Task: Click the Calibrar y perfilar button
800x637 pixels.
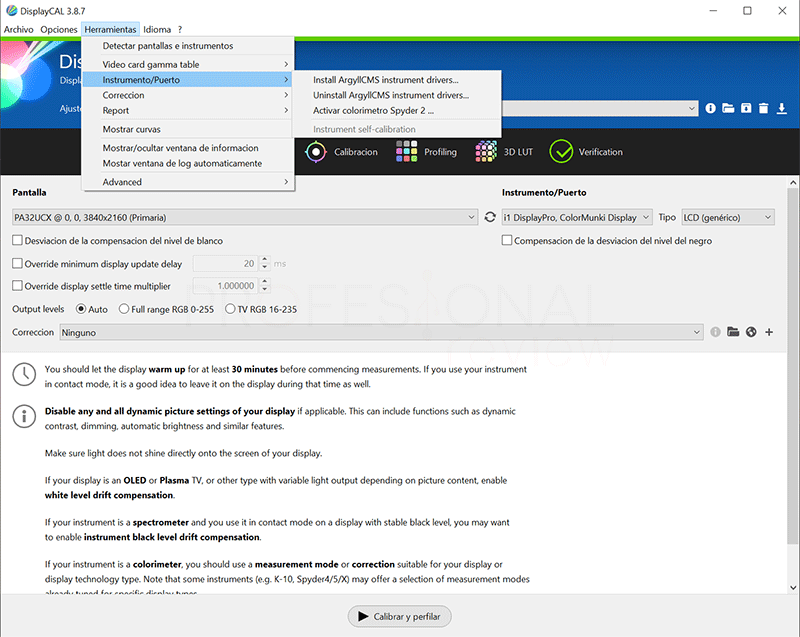Action: tap(399, 616)
